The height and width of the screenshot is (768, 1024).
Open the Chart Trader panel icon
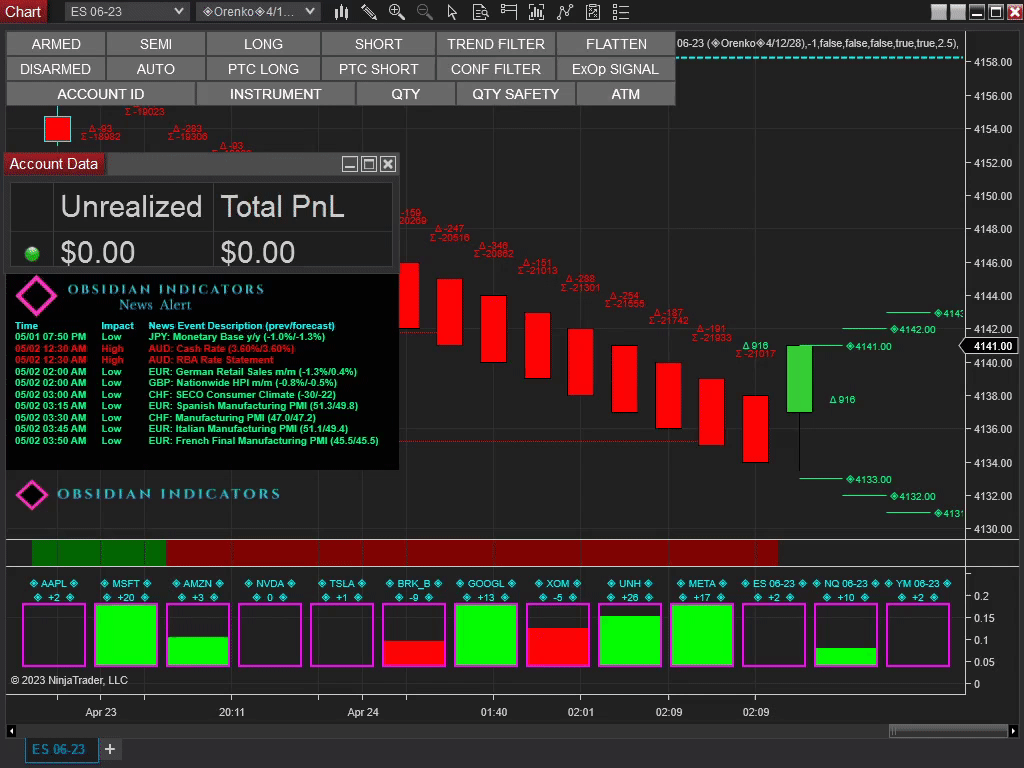click(508, 12)
